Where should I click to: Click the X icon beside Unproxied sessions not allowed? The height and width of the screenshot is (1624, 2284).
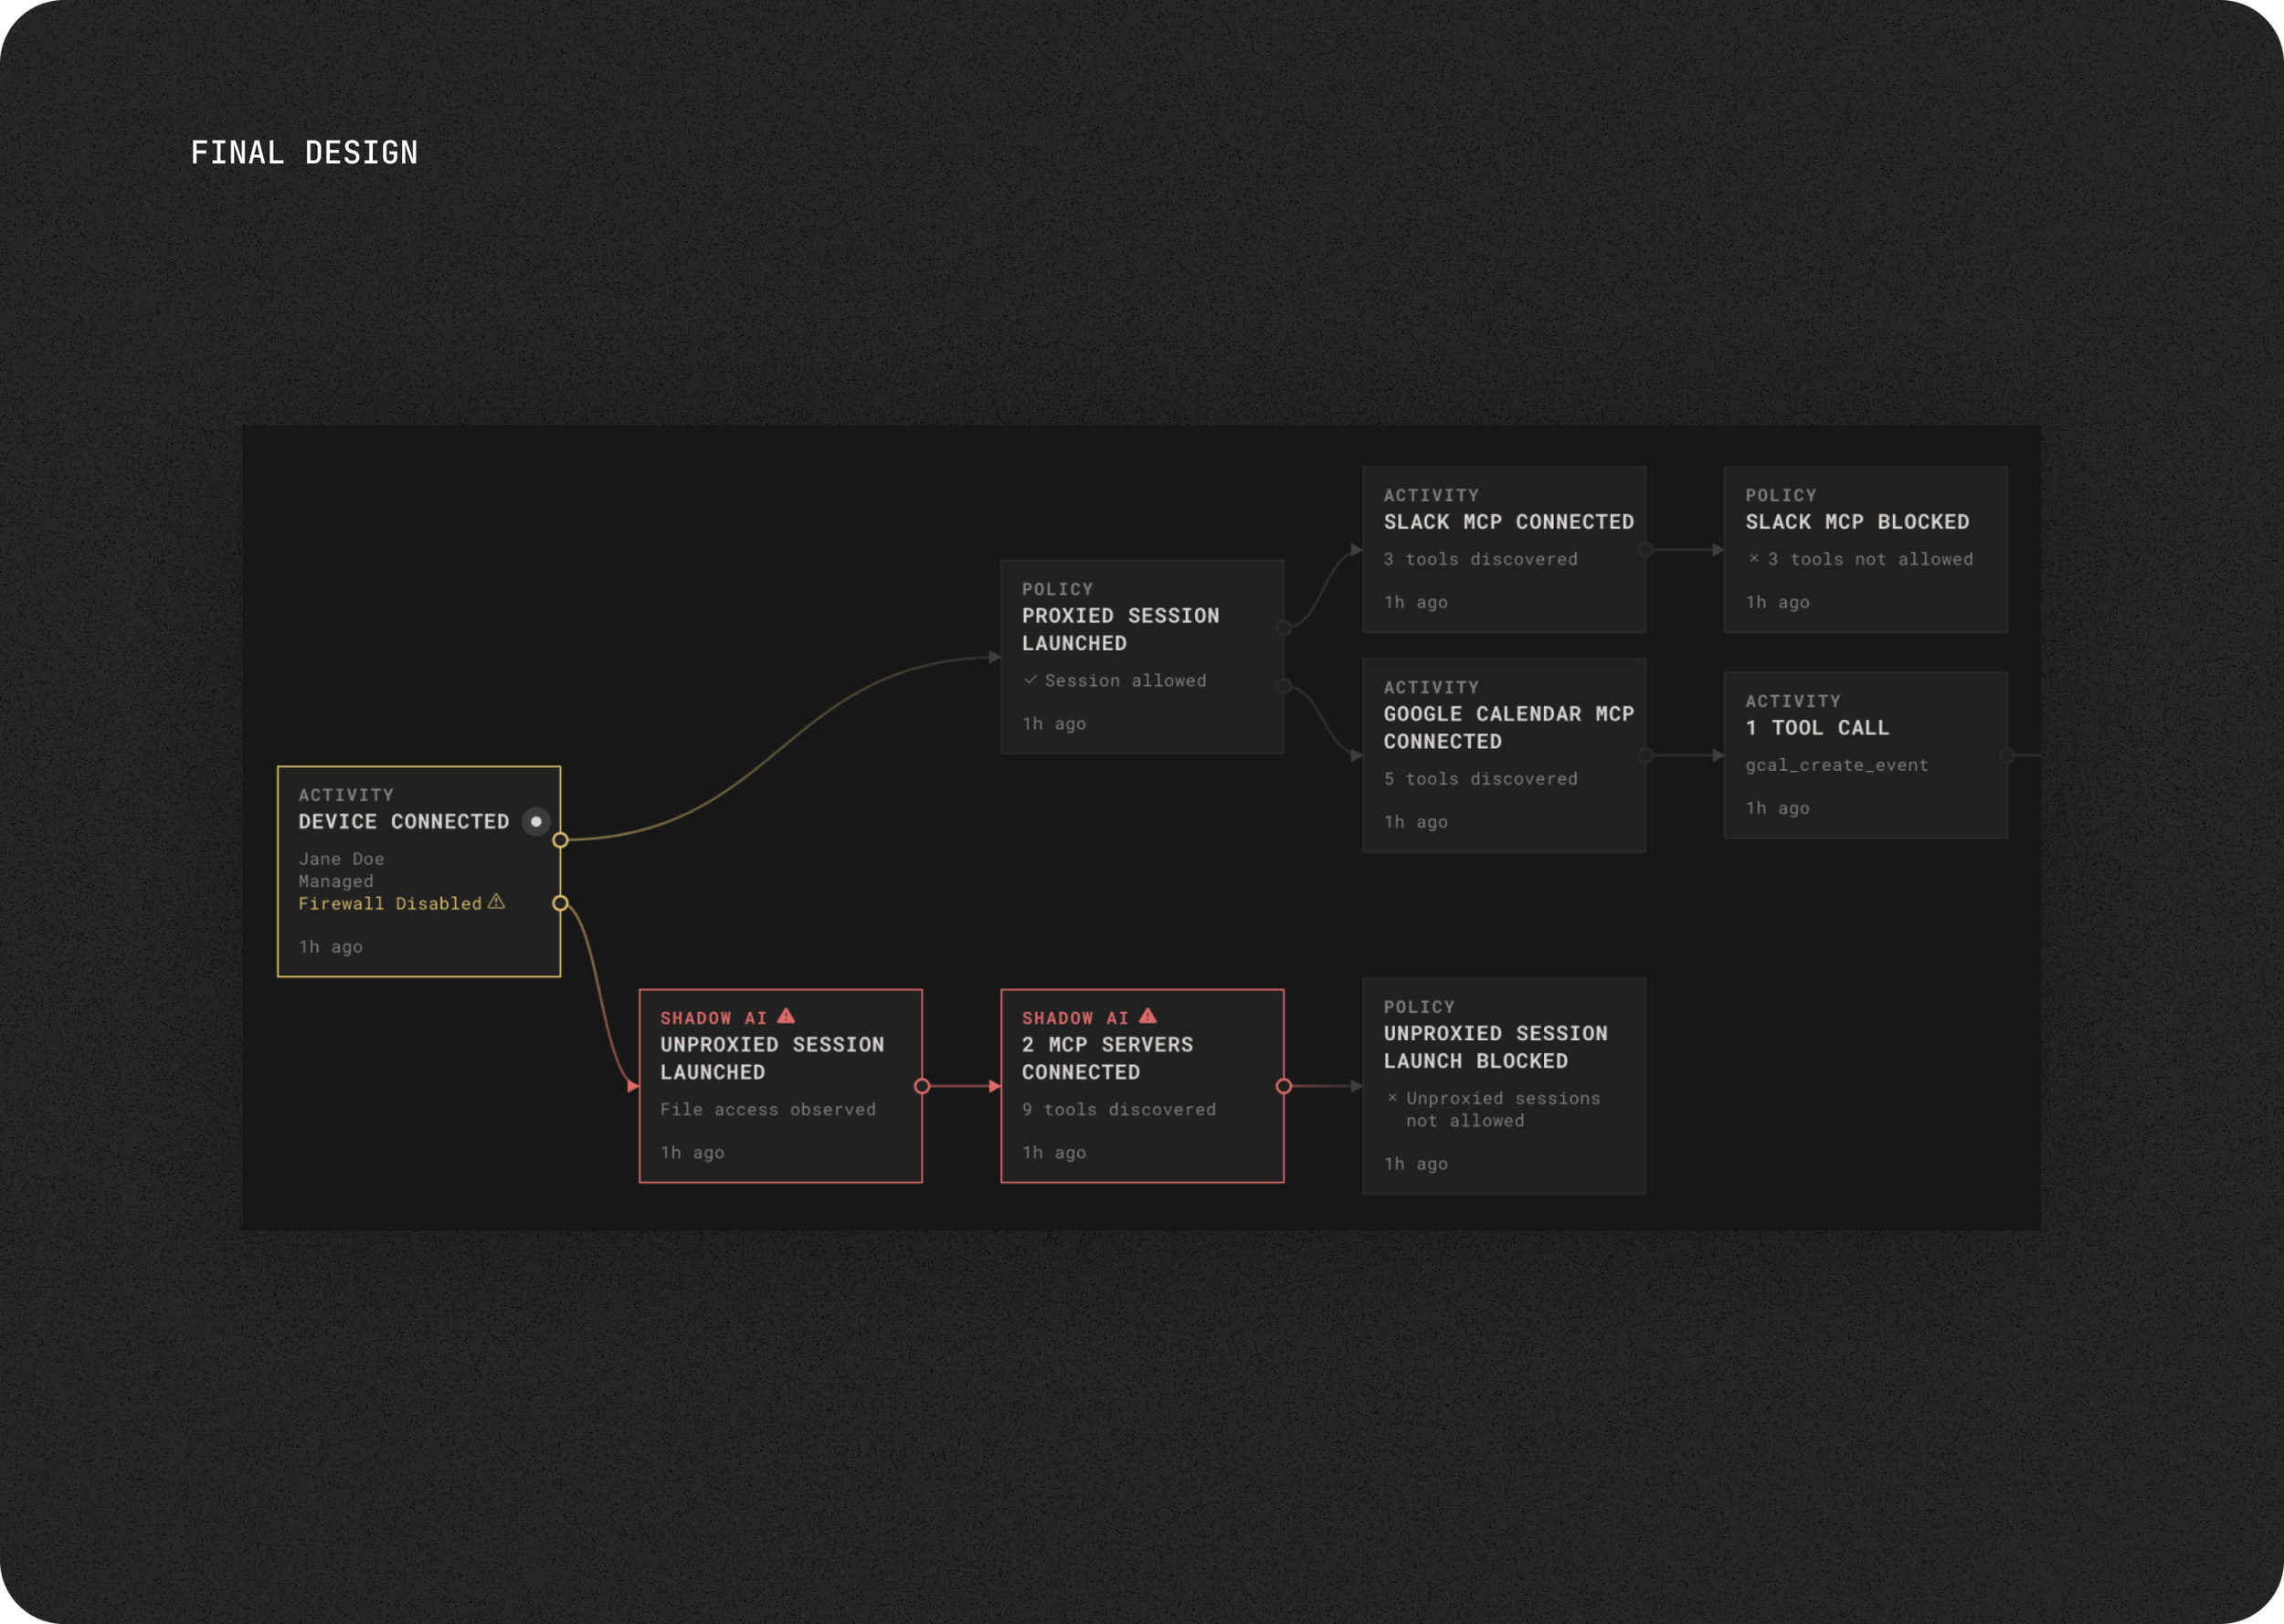click(x=1392, y=1098)
